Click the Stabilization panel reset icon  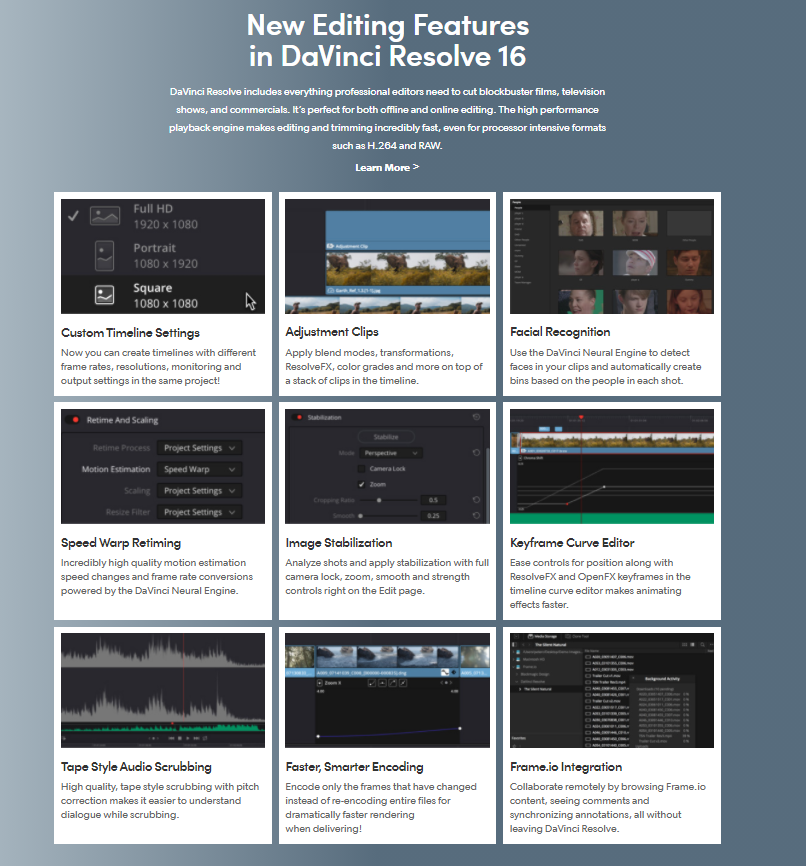coord(477,417)
